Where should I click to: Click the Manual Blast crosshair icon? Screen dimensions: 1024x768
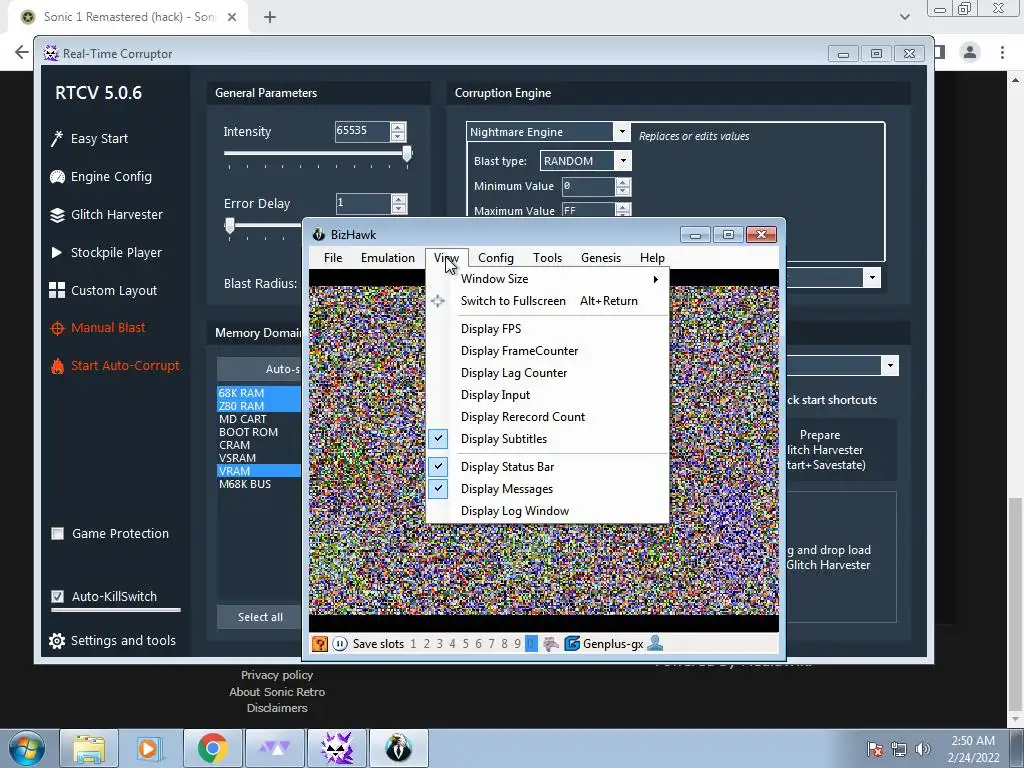tap(57, 328)
